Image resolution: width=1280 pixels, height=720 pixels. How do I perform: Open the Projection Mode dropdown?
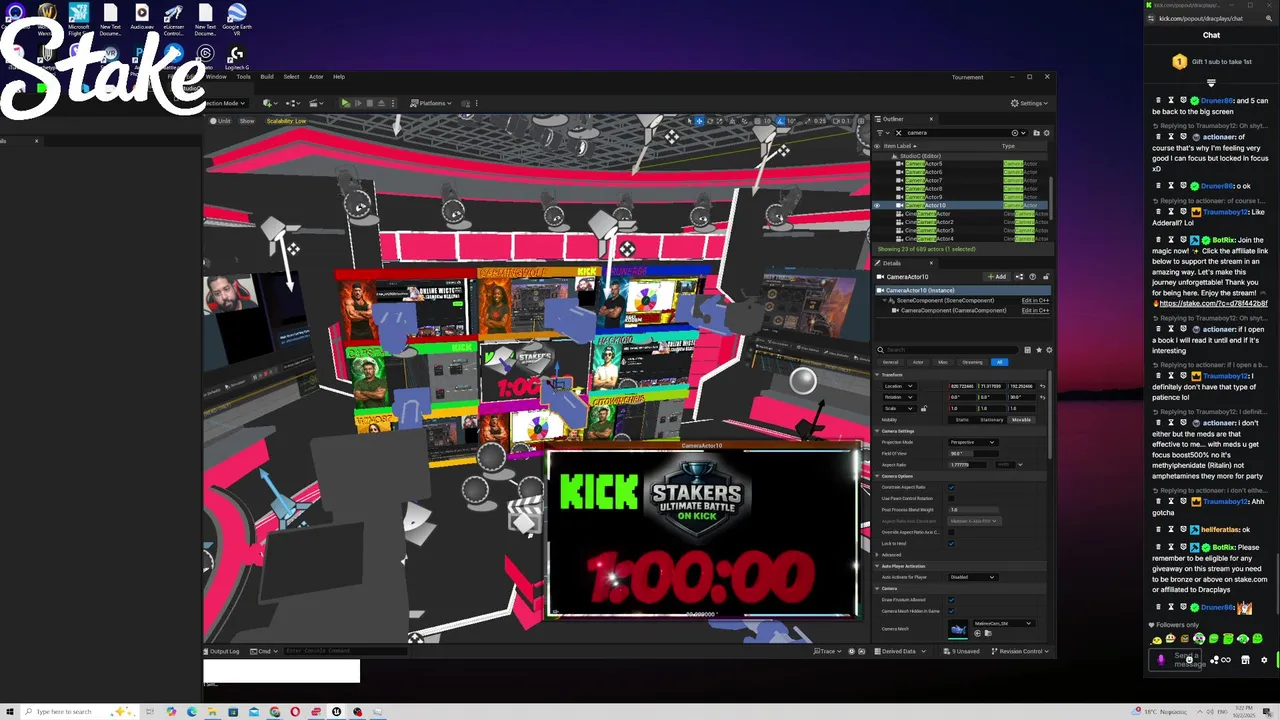point(973,442)
